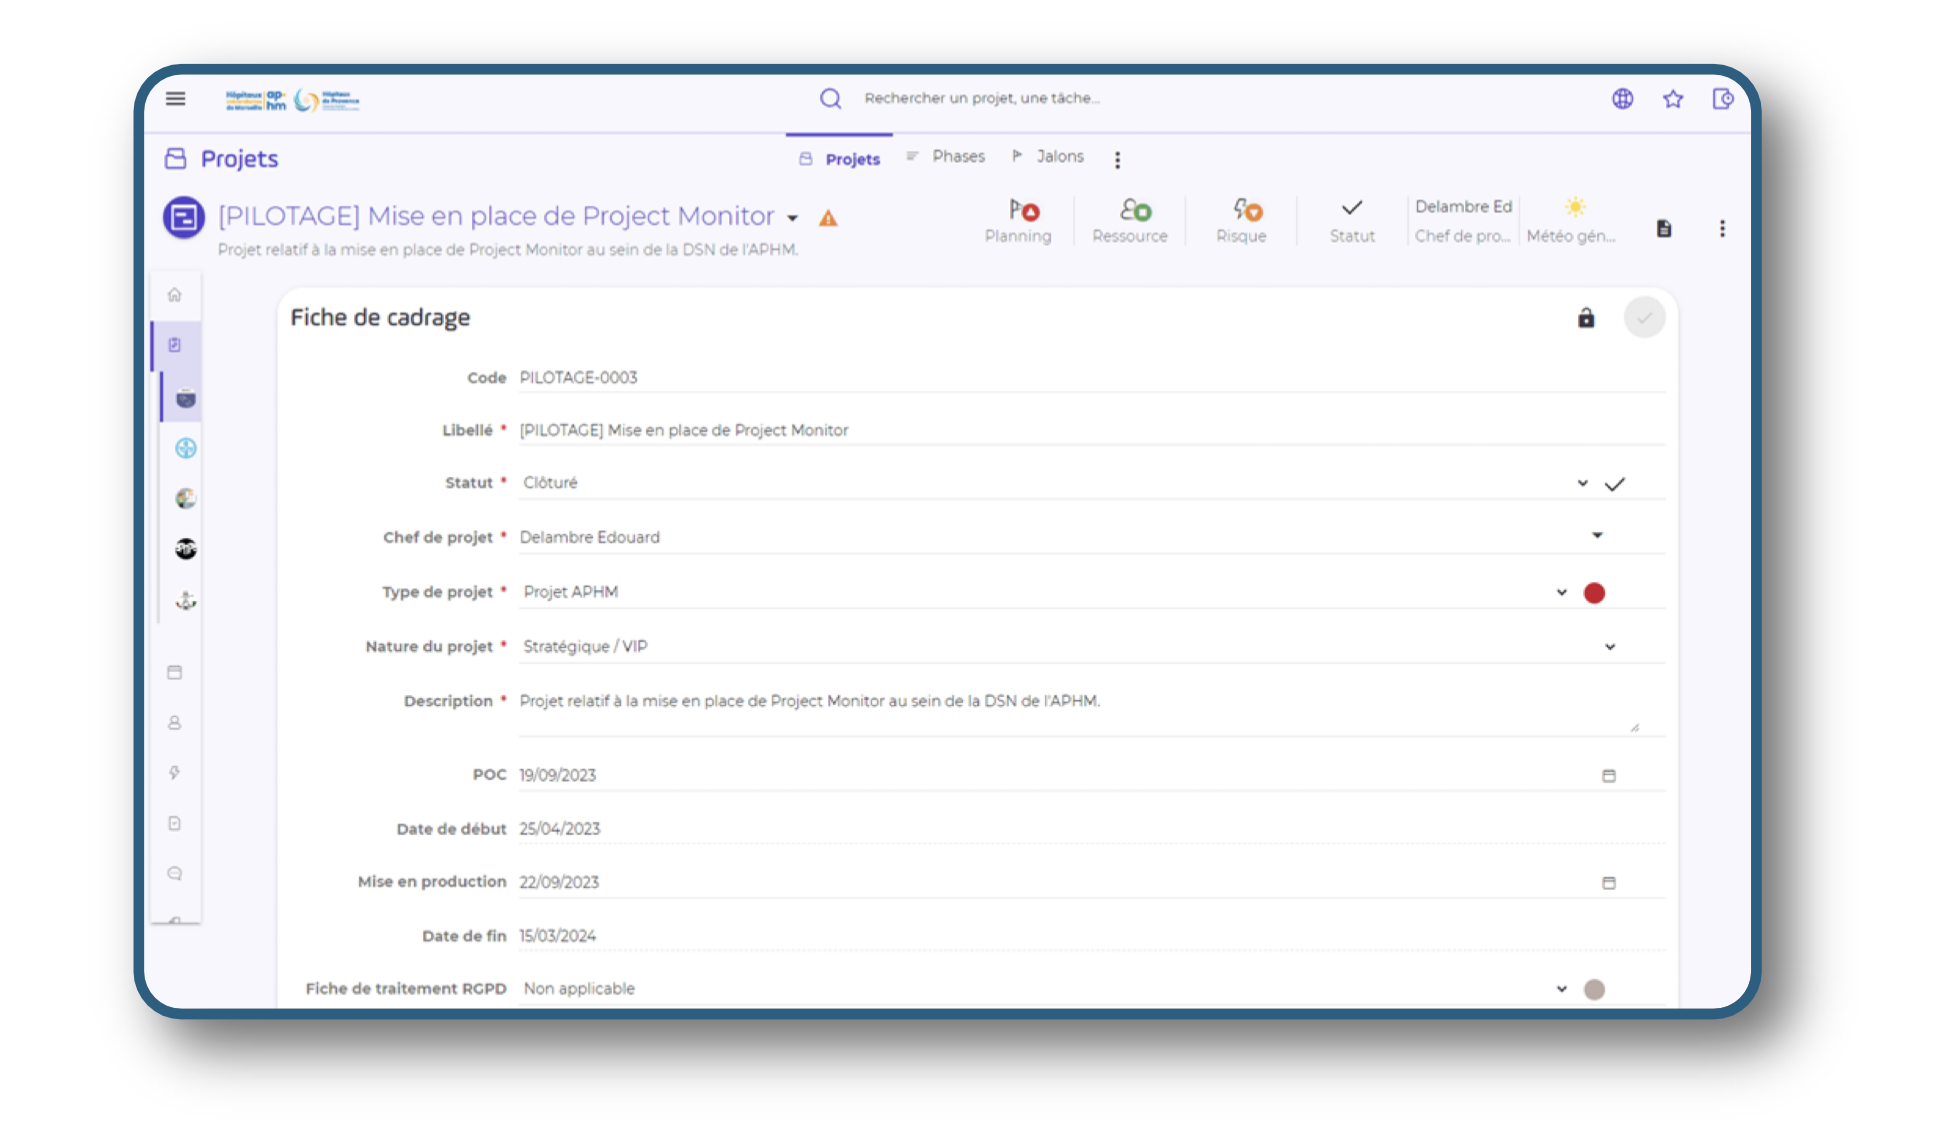Click the Projets header link
The image size is (1936, 1130).
pyautogui.click(x=239, y=158)
